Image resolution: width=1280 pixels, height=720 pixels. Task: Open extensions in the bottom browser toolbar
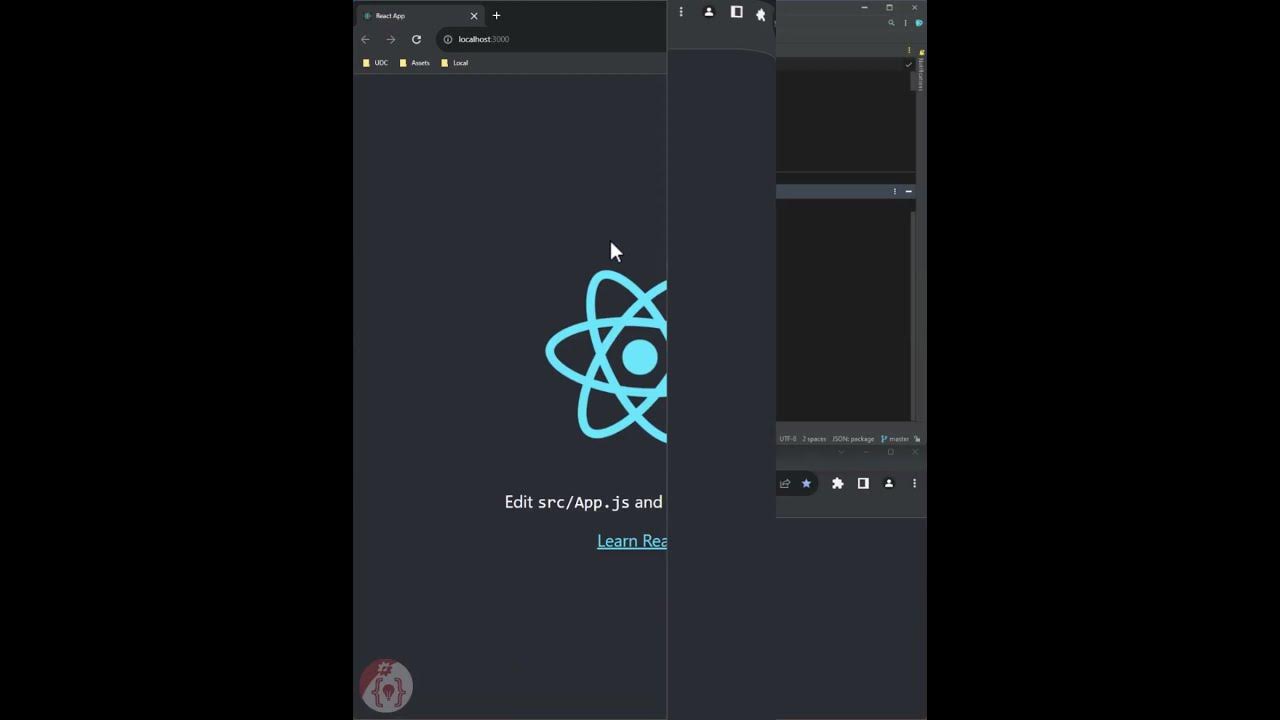838,484
